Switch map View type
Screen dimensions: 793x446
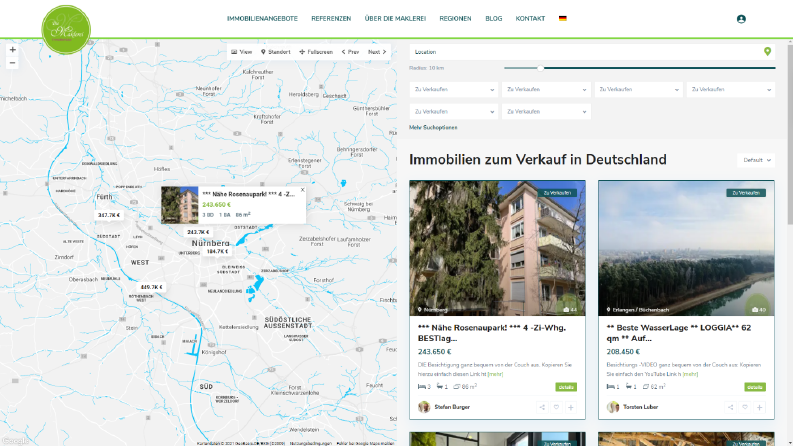(x=242, y=52)
